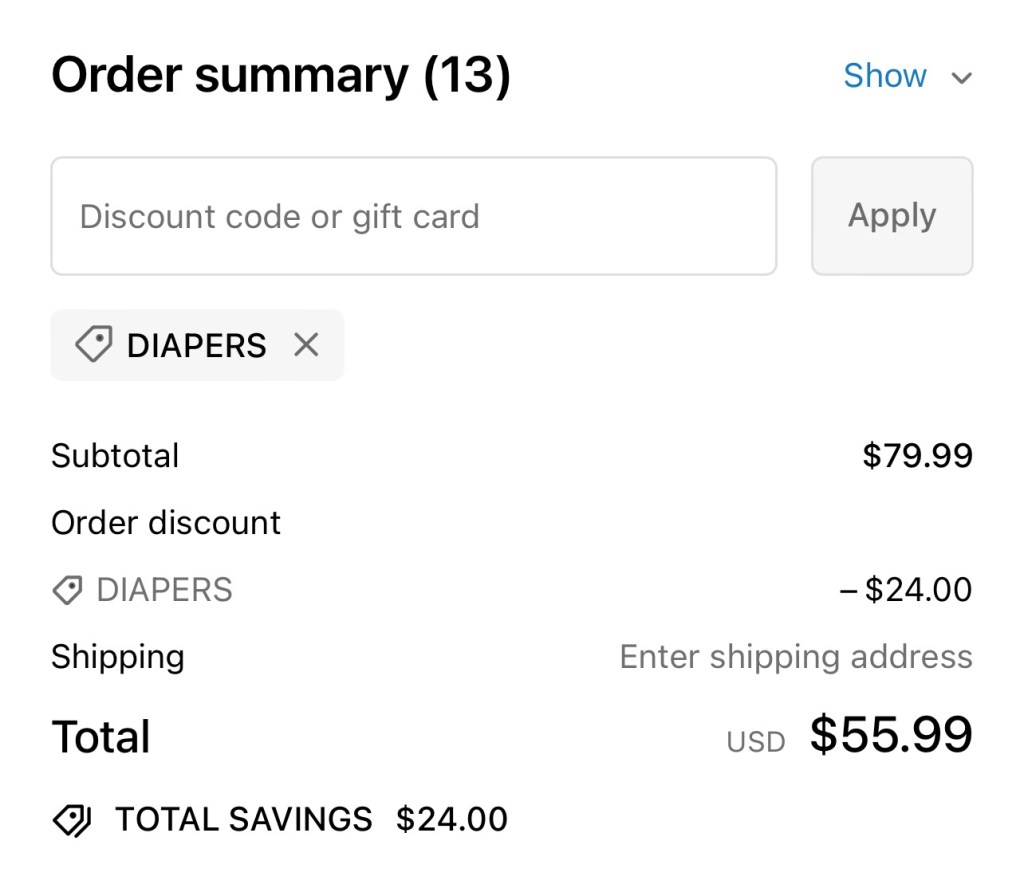Click the Subtotal label
This screenshot has height=884, width=1024.
click(x=115, y=456)
